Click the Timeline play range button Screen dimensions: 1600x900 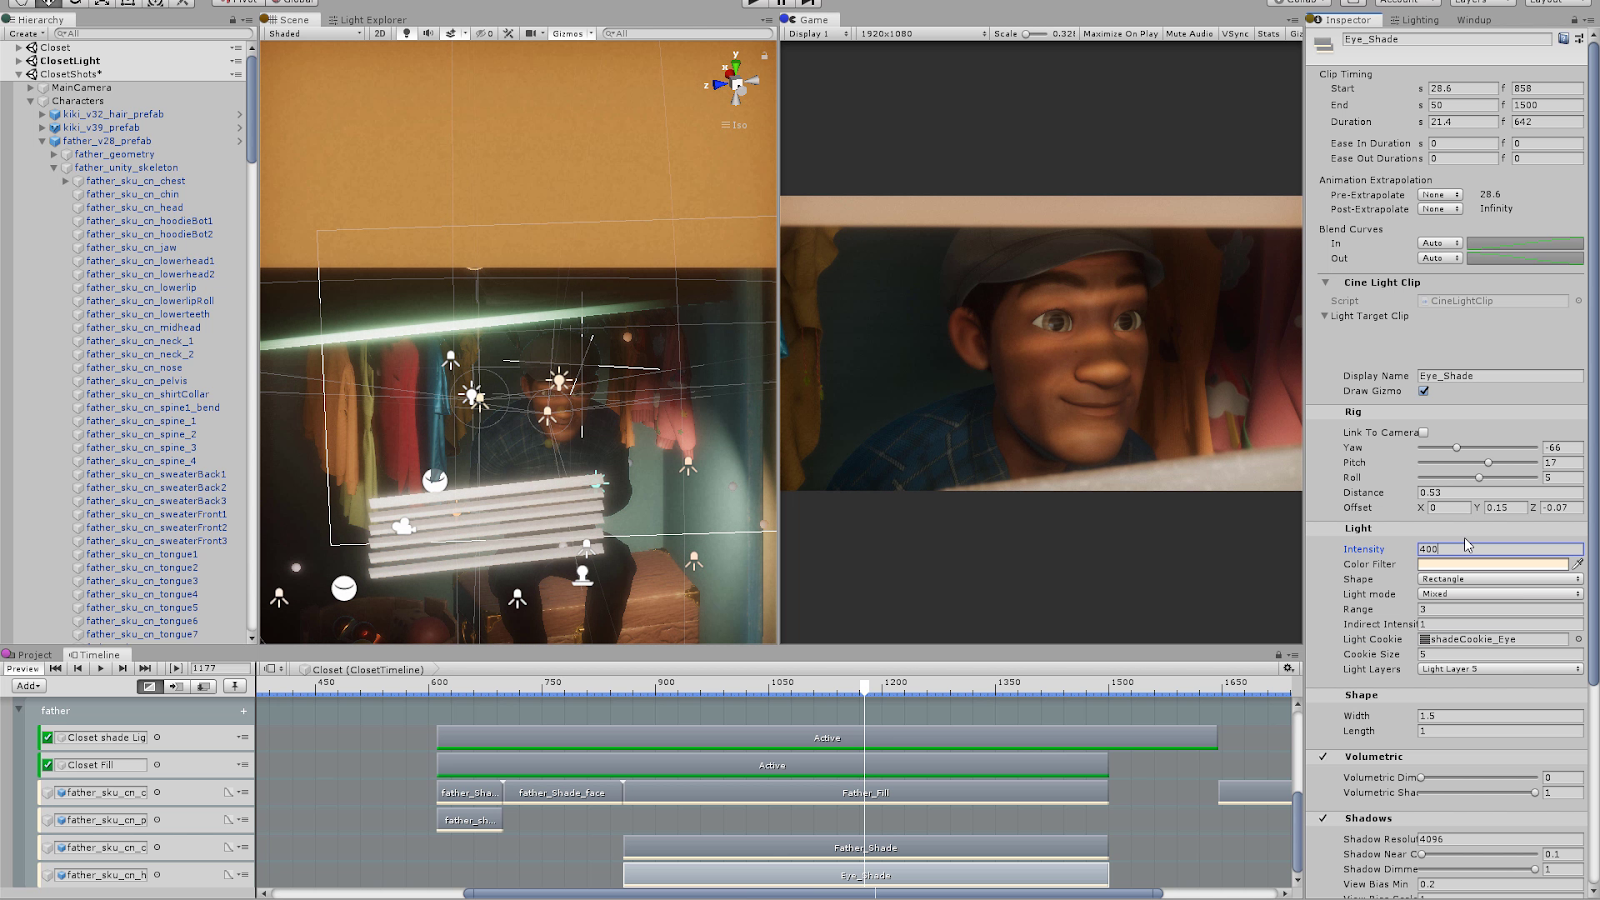(x=176, y=668)
